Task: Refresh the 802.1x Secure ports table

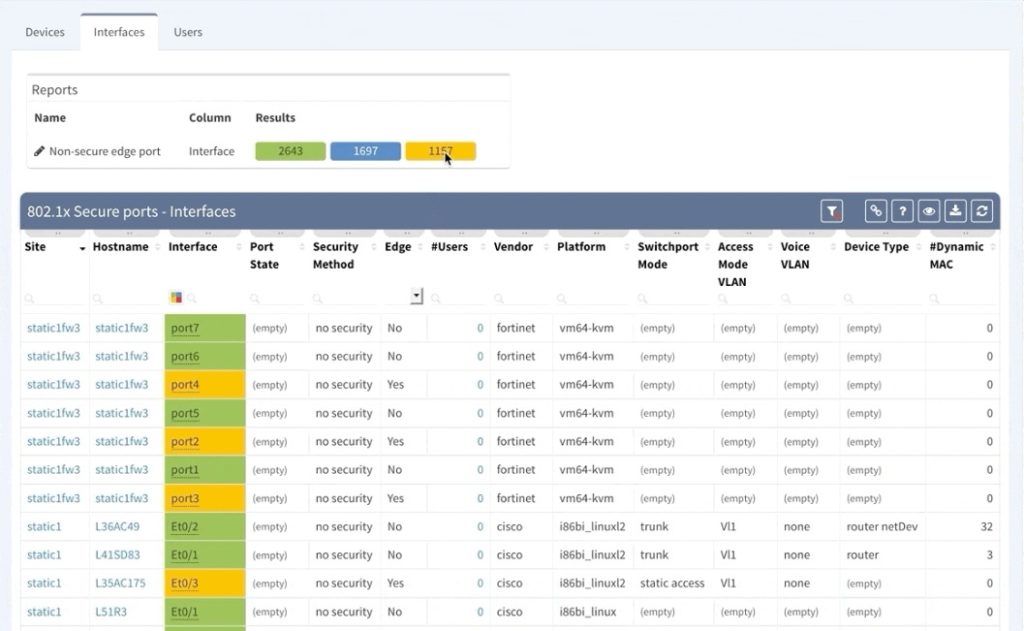Action: pyautogui.click(x=982, y=211)
